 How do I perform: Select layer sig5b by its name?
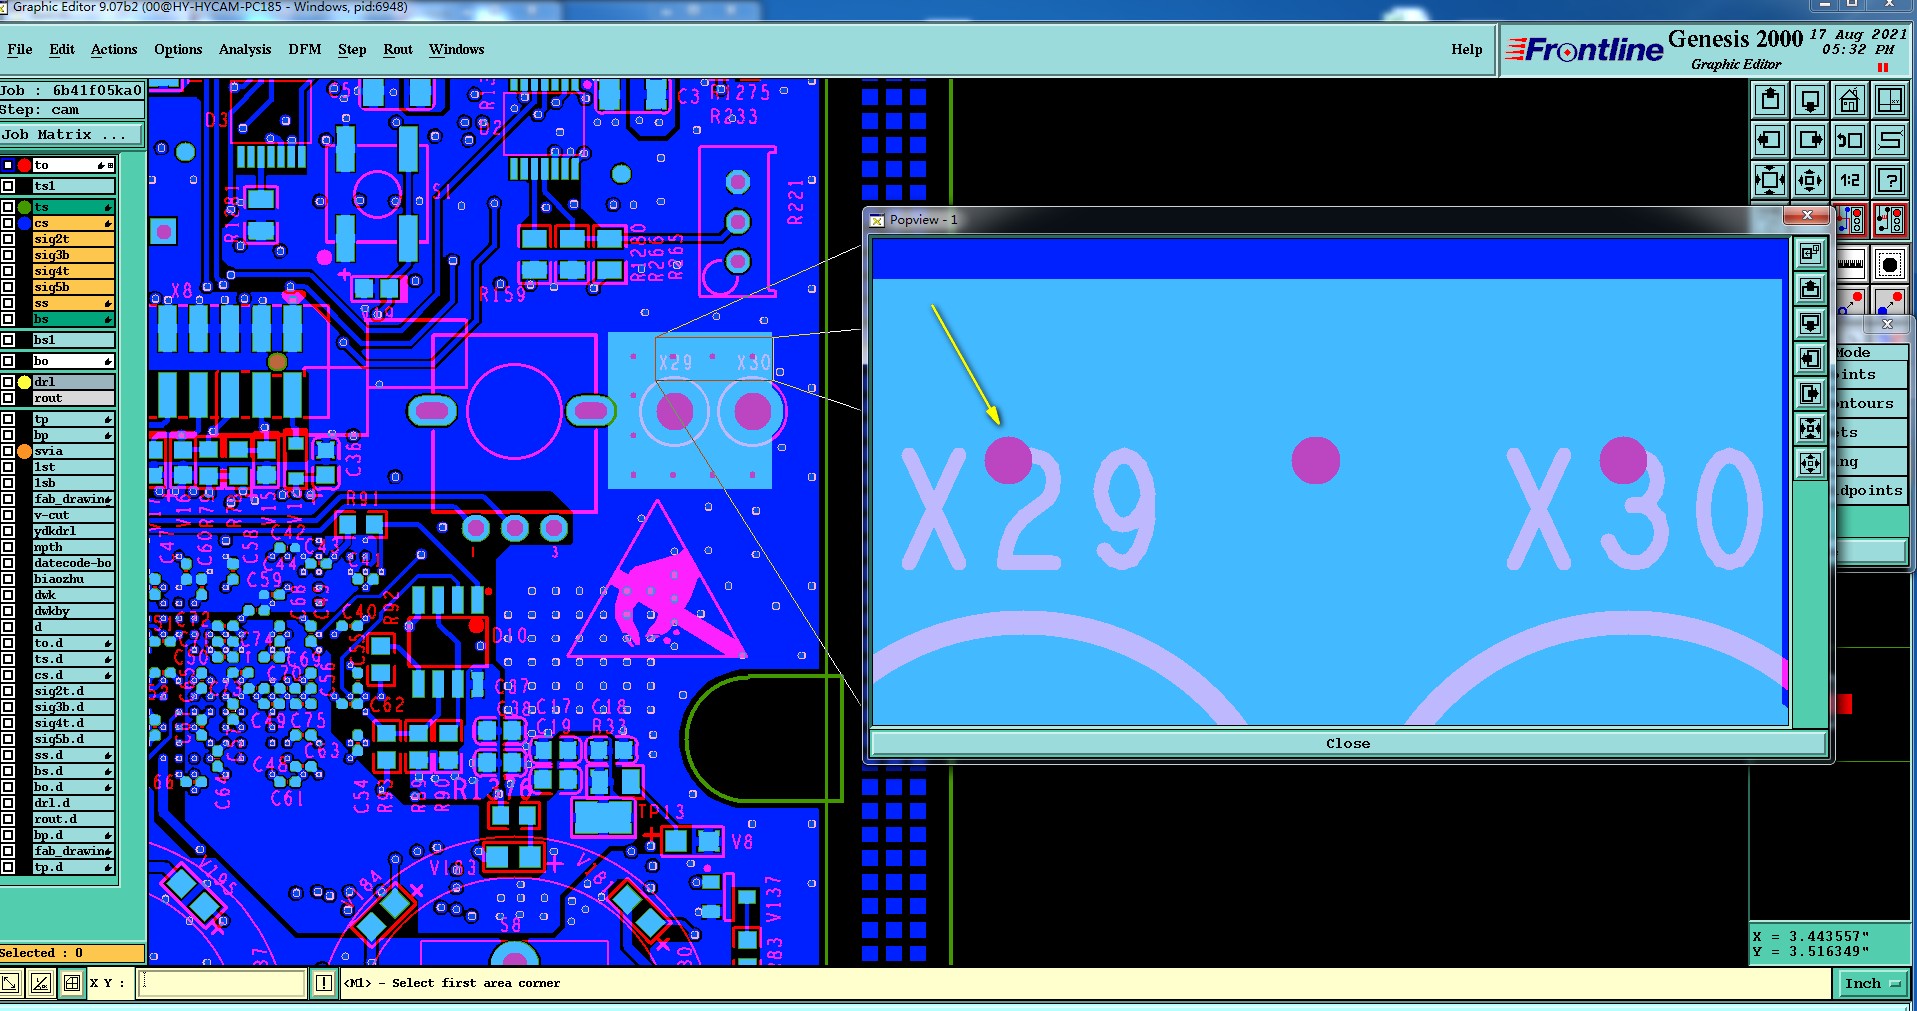click(x=73, y=287)
